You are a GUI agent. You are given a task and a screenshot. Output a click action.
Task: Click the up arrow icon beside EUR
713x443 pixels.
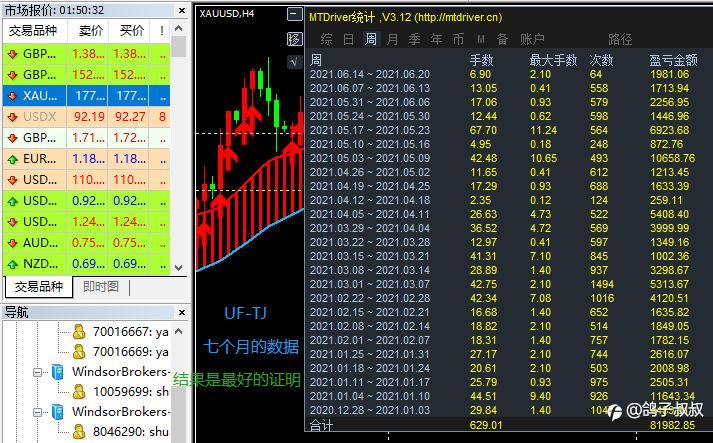pos(12,160)
